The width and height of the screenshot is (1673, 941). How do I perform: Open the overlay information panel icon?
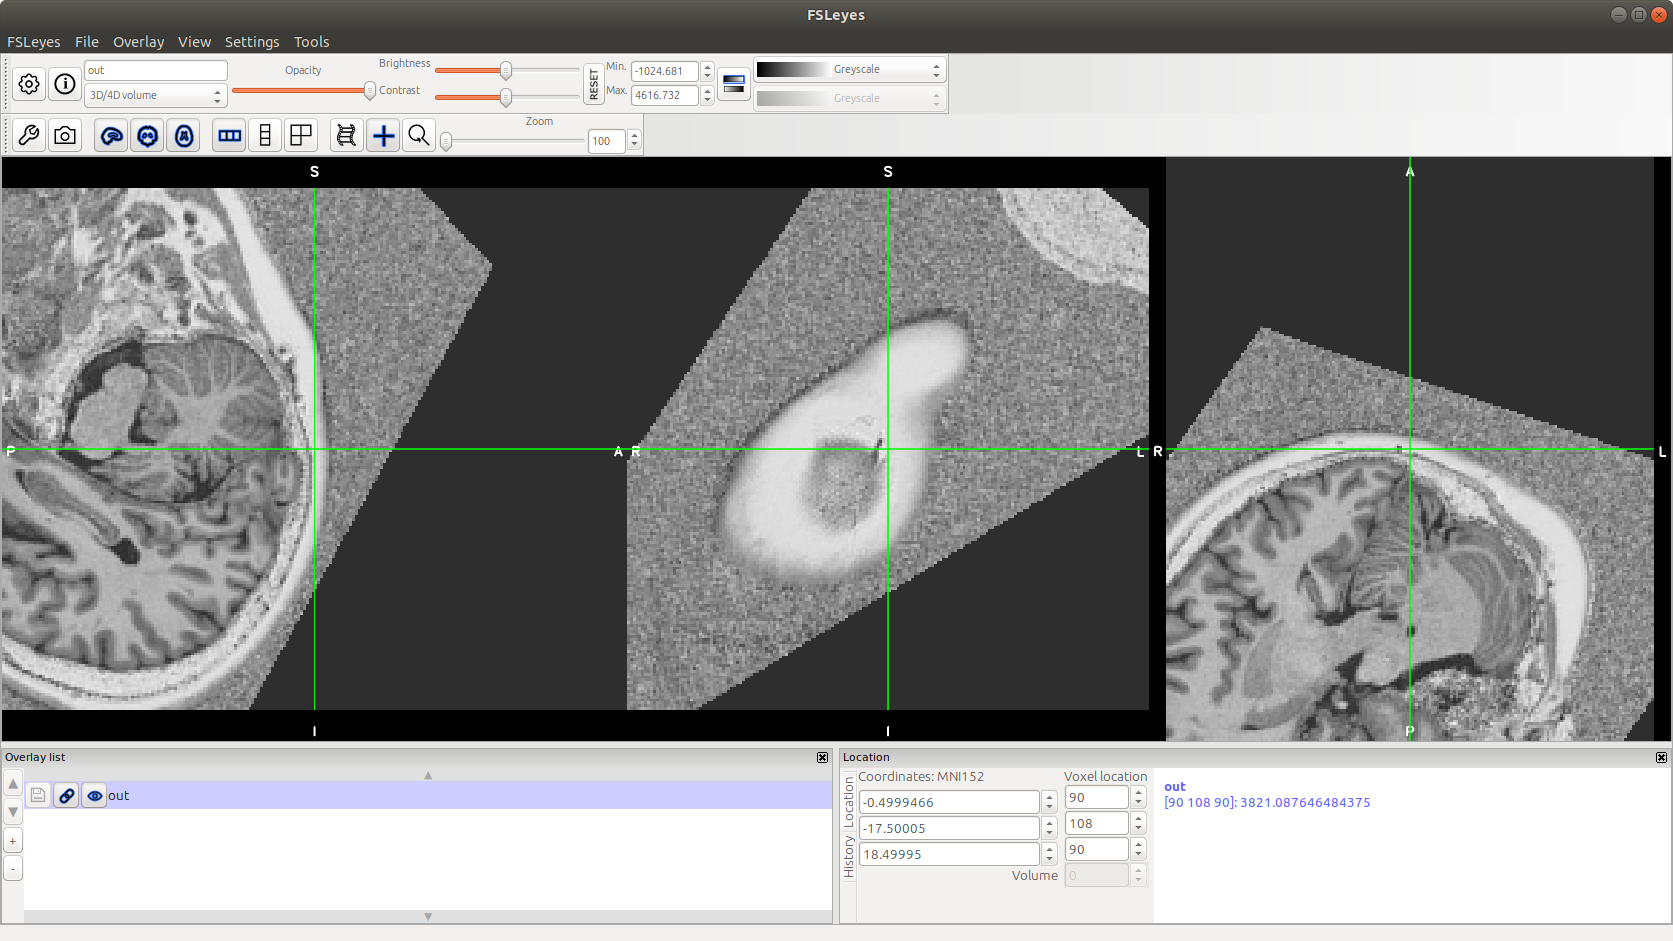(x=64, y=84)
